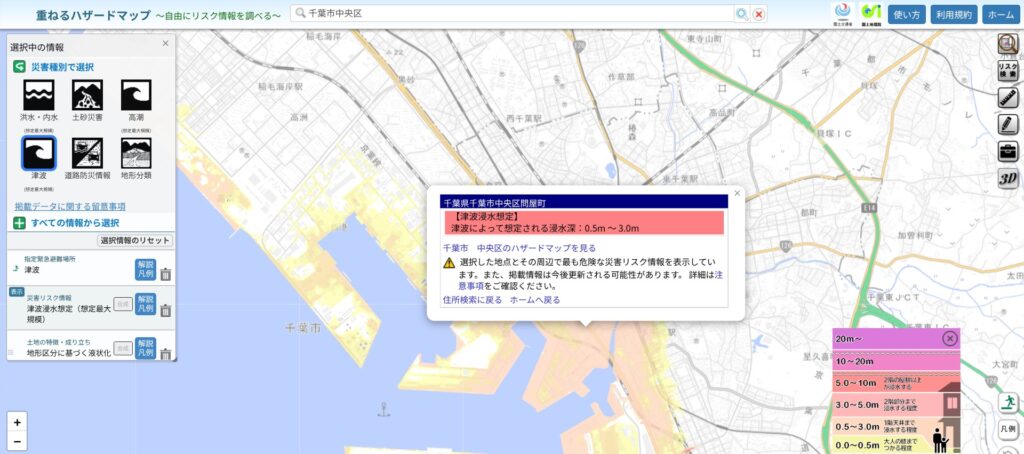Click the anchor symbol in the harbor
1024x454 pixels.
(x=383, y=410)
